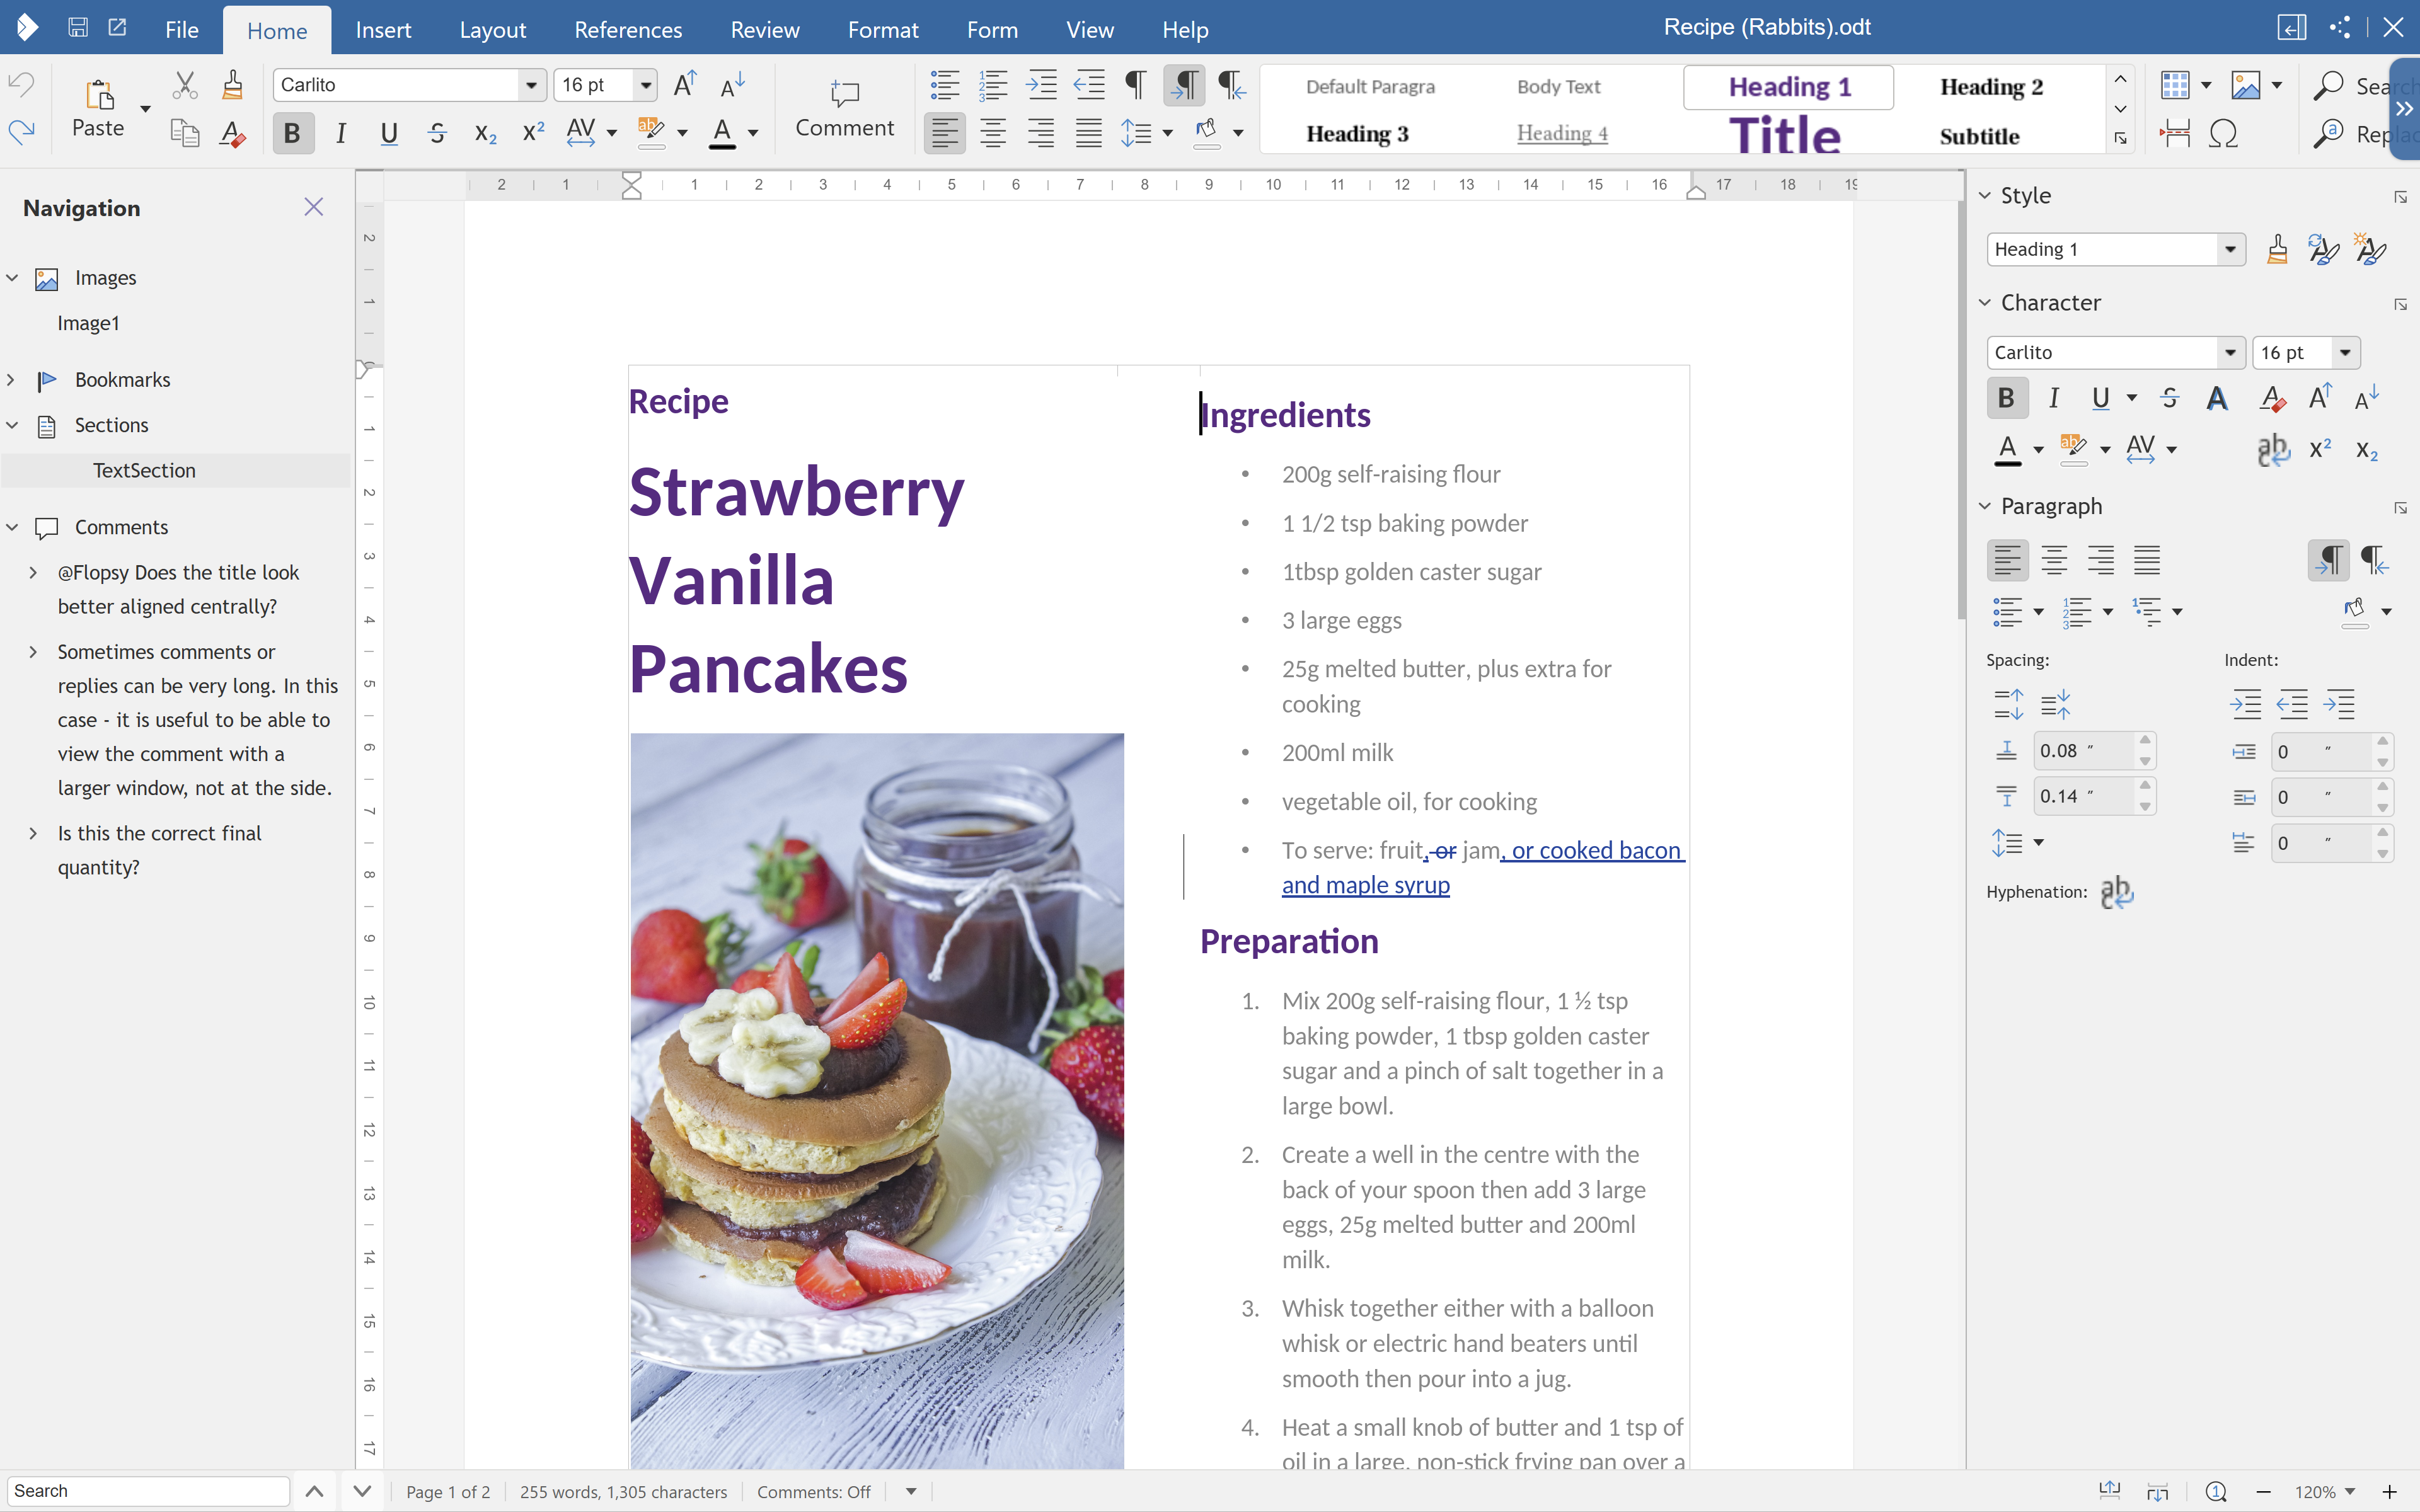Open line spacing dropdown in ribbon

[1167, 133]
